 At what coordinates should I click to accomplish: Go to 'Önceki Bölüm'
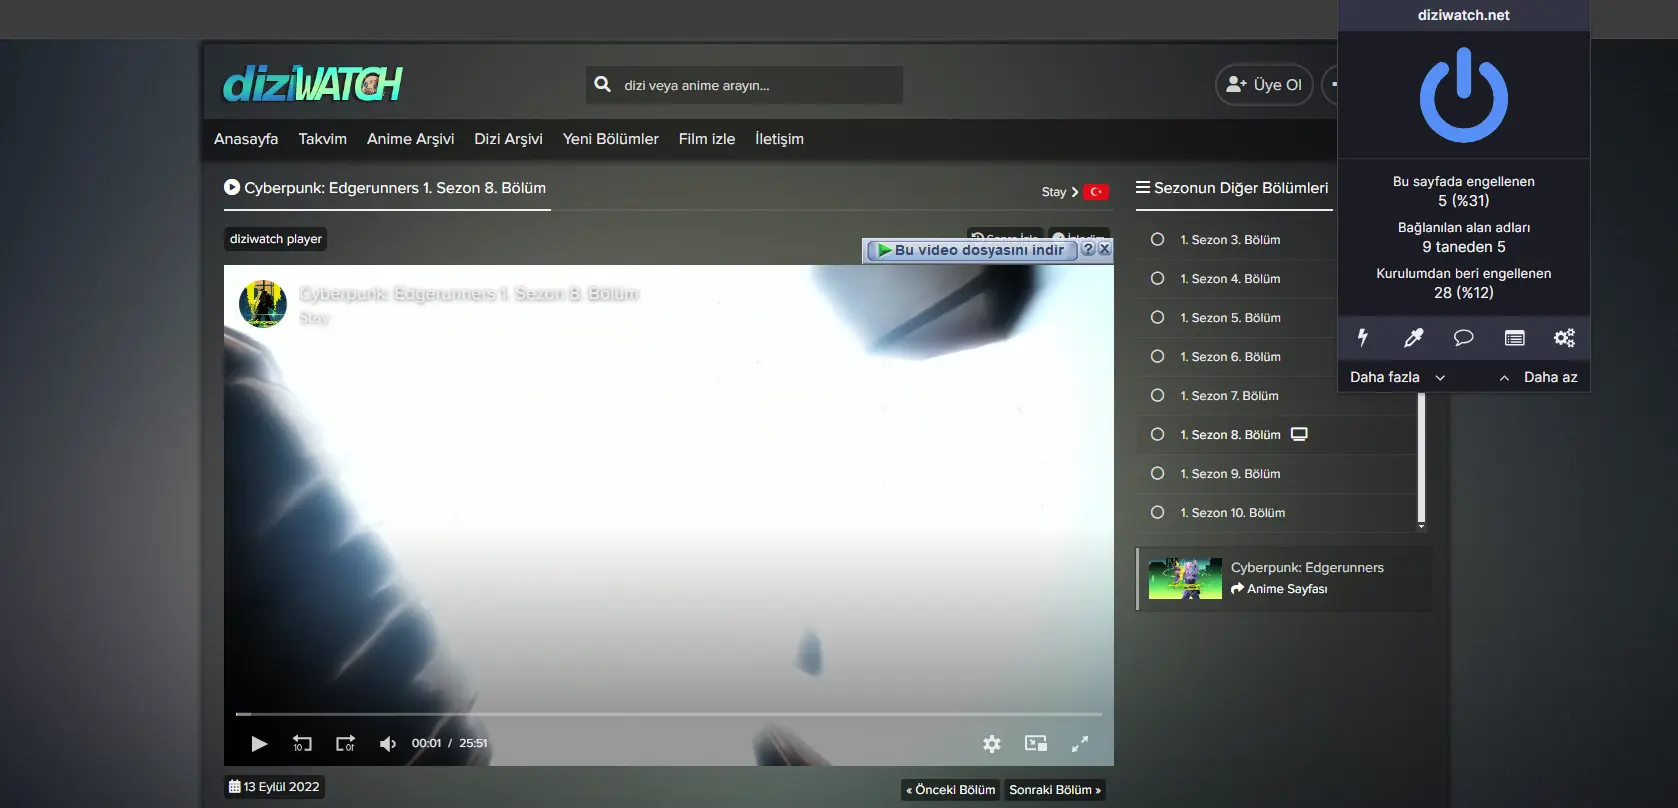click(x=950, y=790)
